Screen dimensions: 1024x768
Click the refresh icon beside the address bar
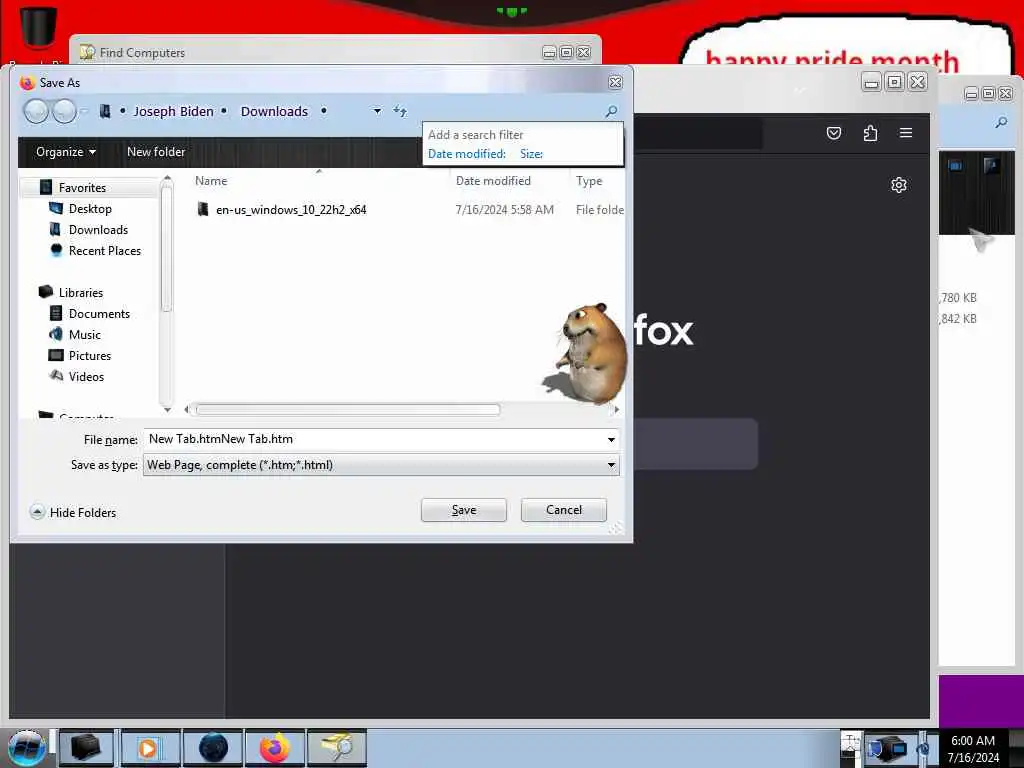pos(400,112)
